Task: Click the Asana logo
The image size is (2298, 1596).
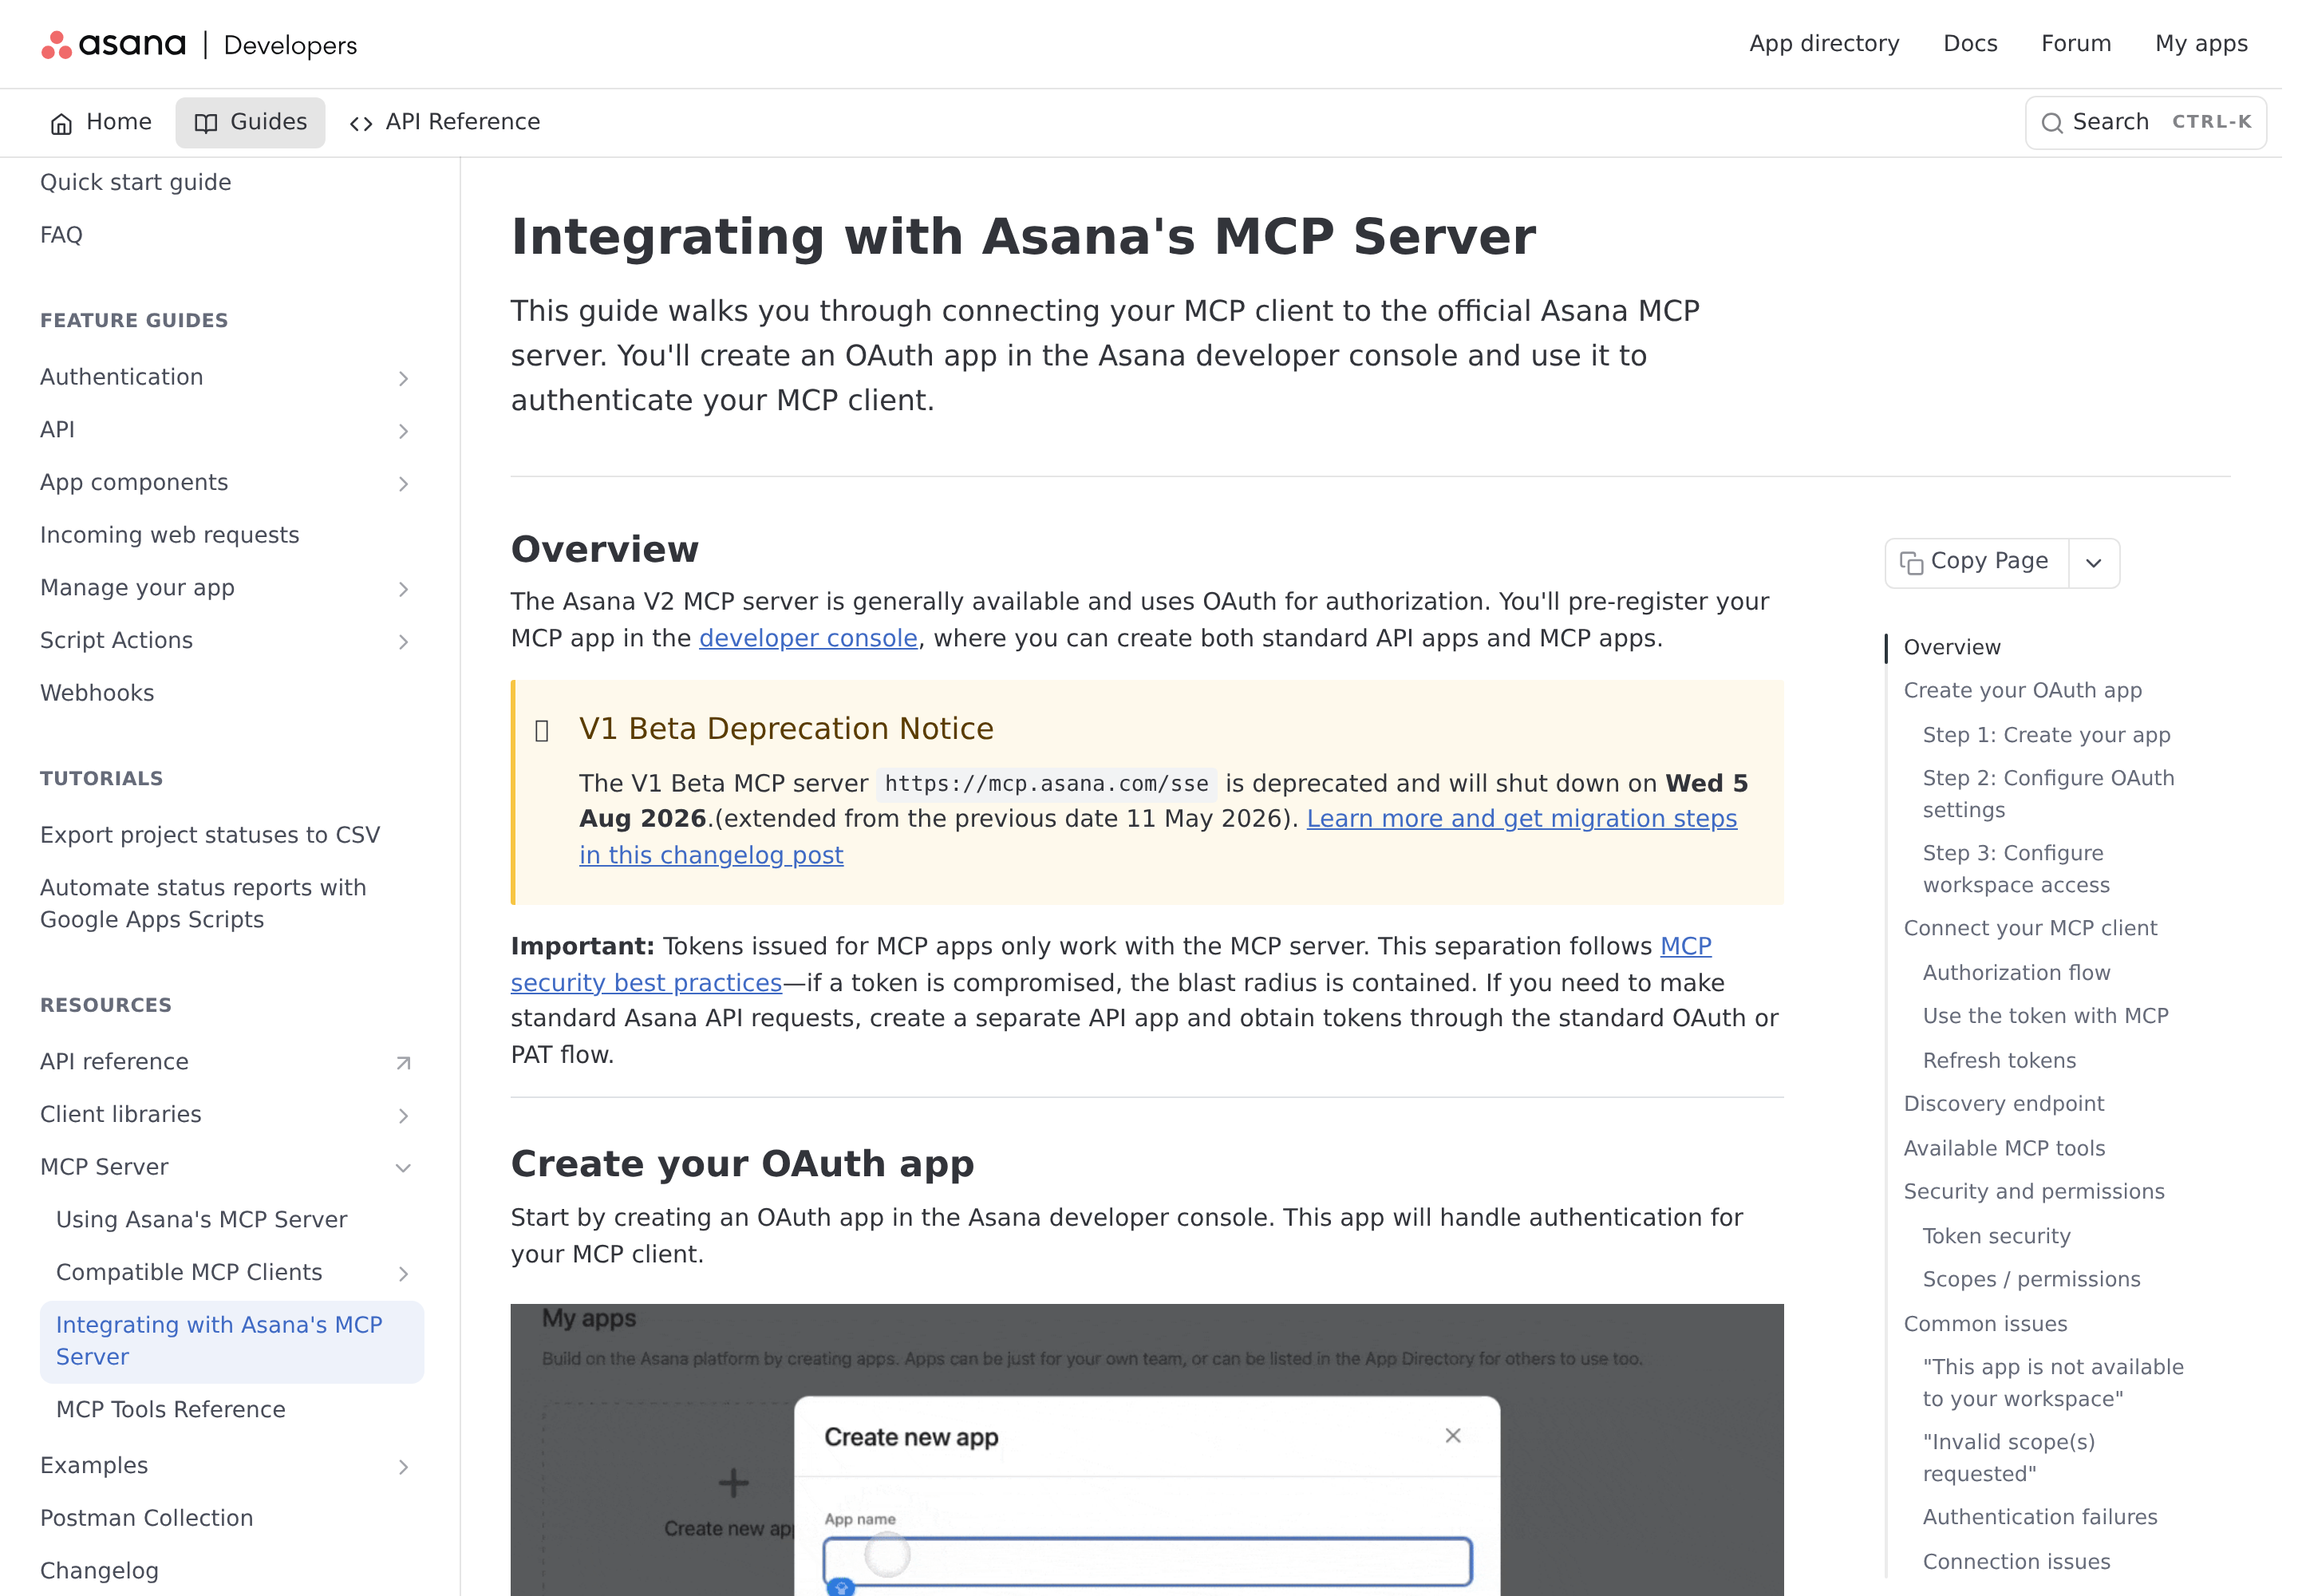Action: pyautogui.click(x=113, y=44)
